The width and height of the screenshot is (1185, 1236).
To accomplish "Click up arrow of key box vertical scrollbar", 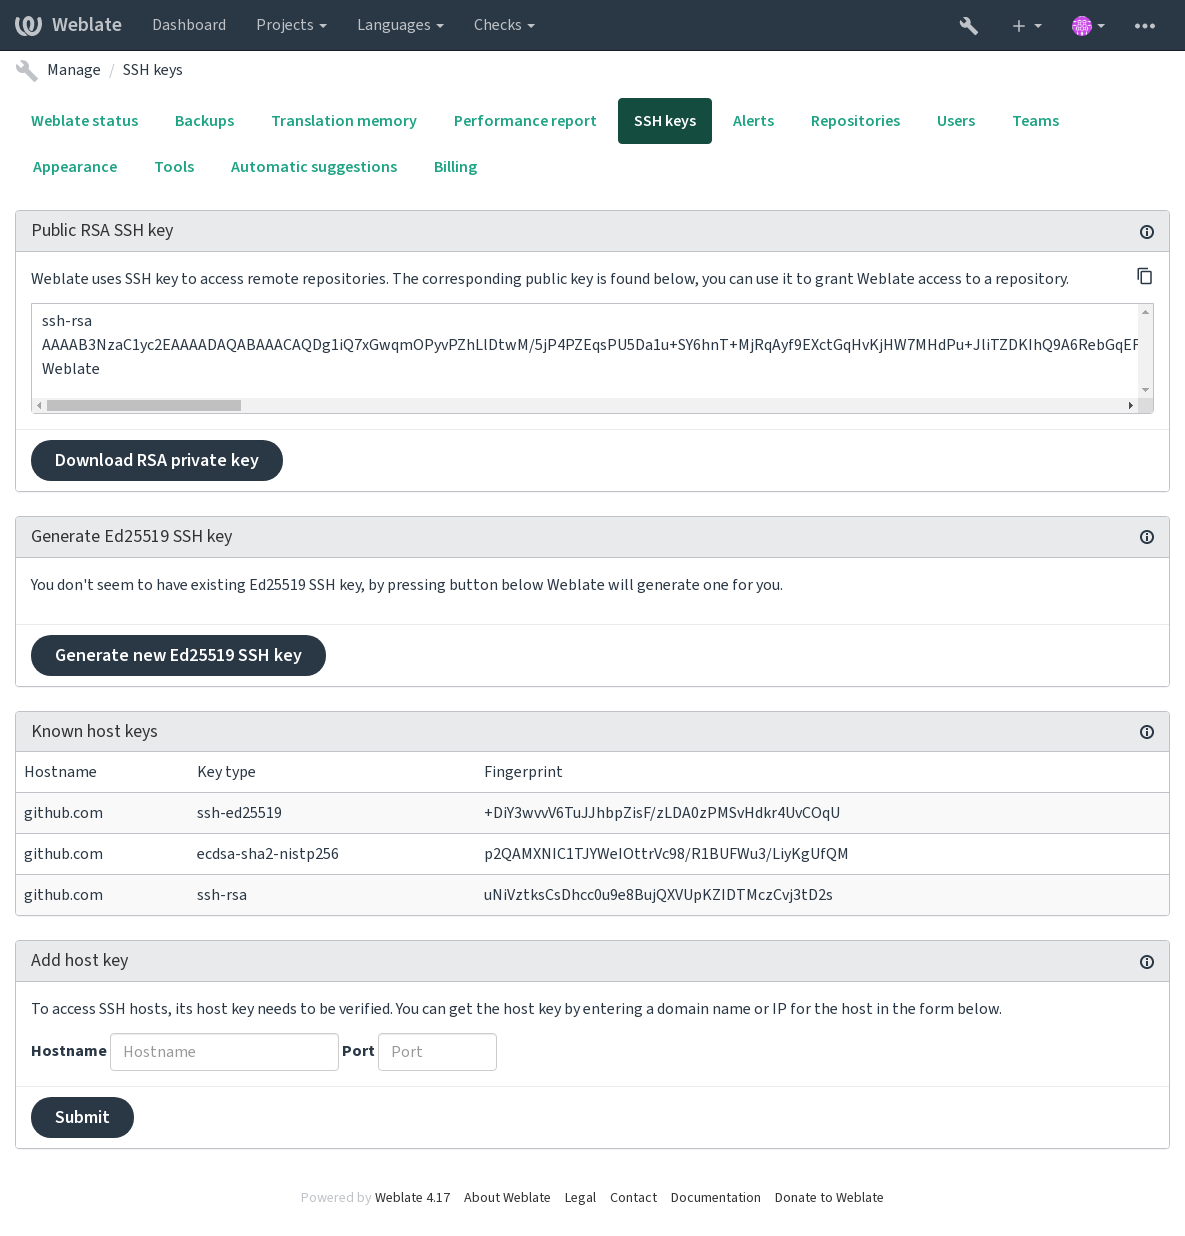I will 1146,312.
